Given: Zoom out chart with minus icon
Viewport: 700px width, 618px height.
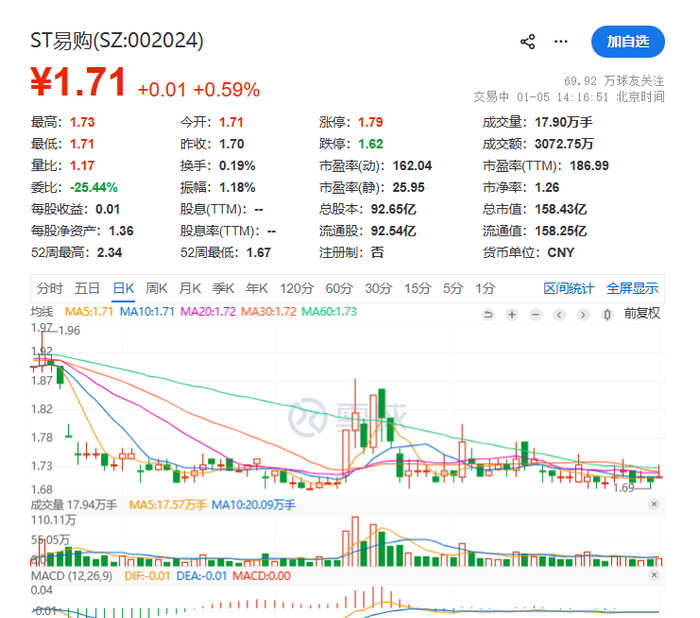Looking at the screenshot, I should pyautogui.click(x=536, y=315).
